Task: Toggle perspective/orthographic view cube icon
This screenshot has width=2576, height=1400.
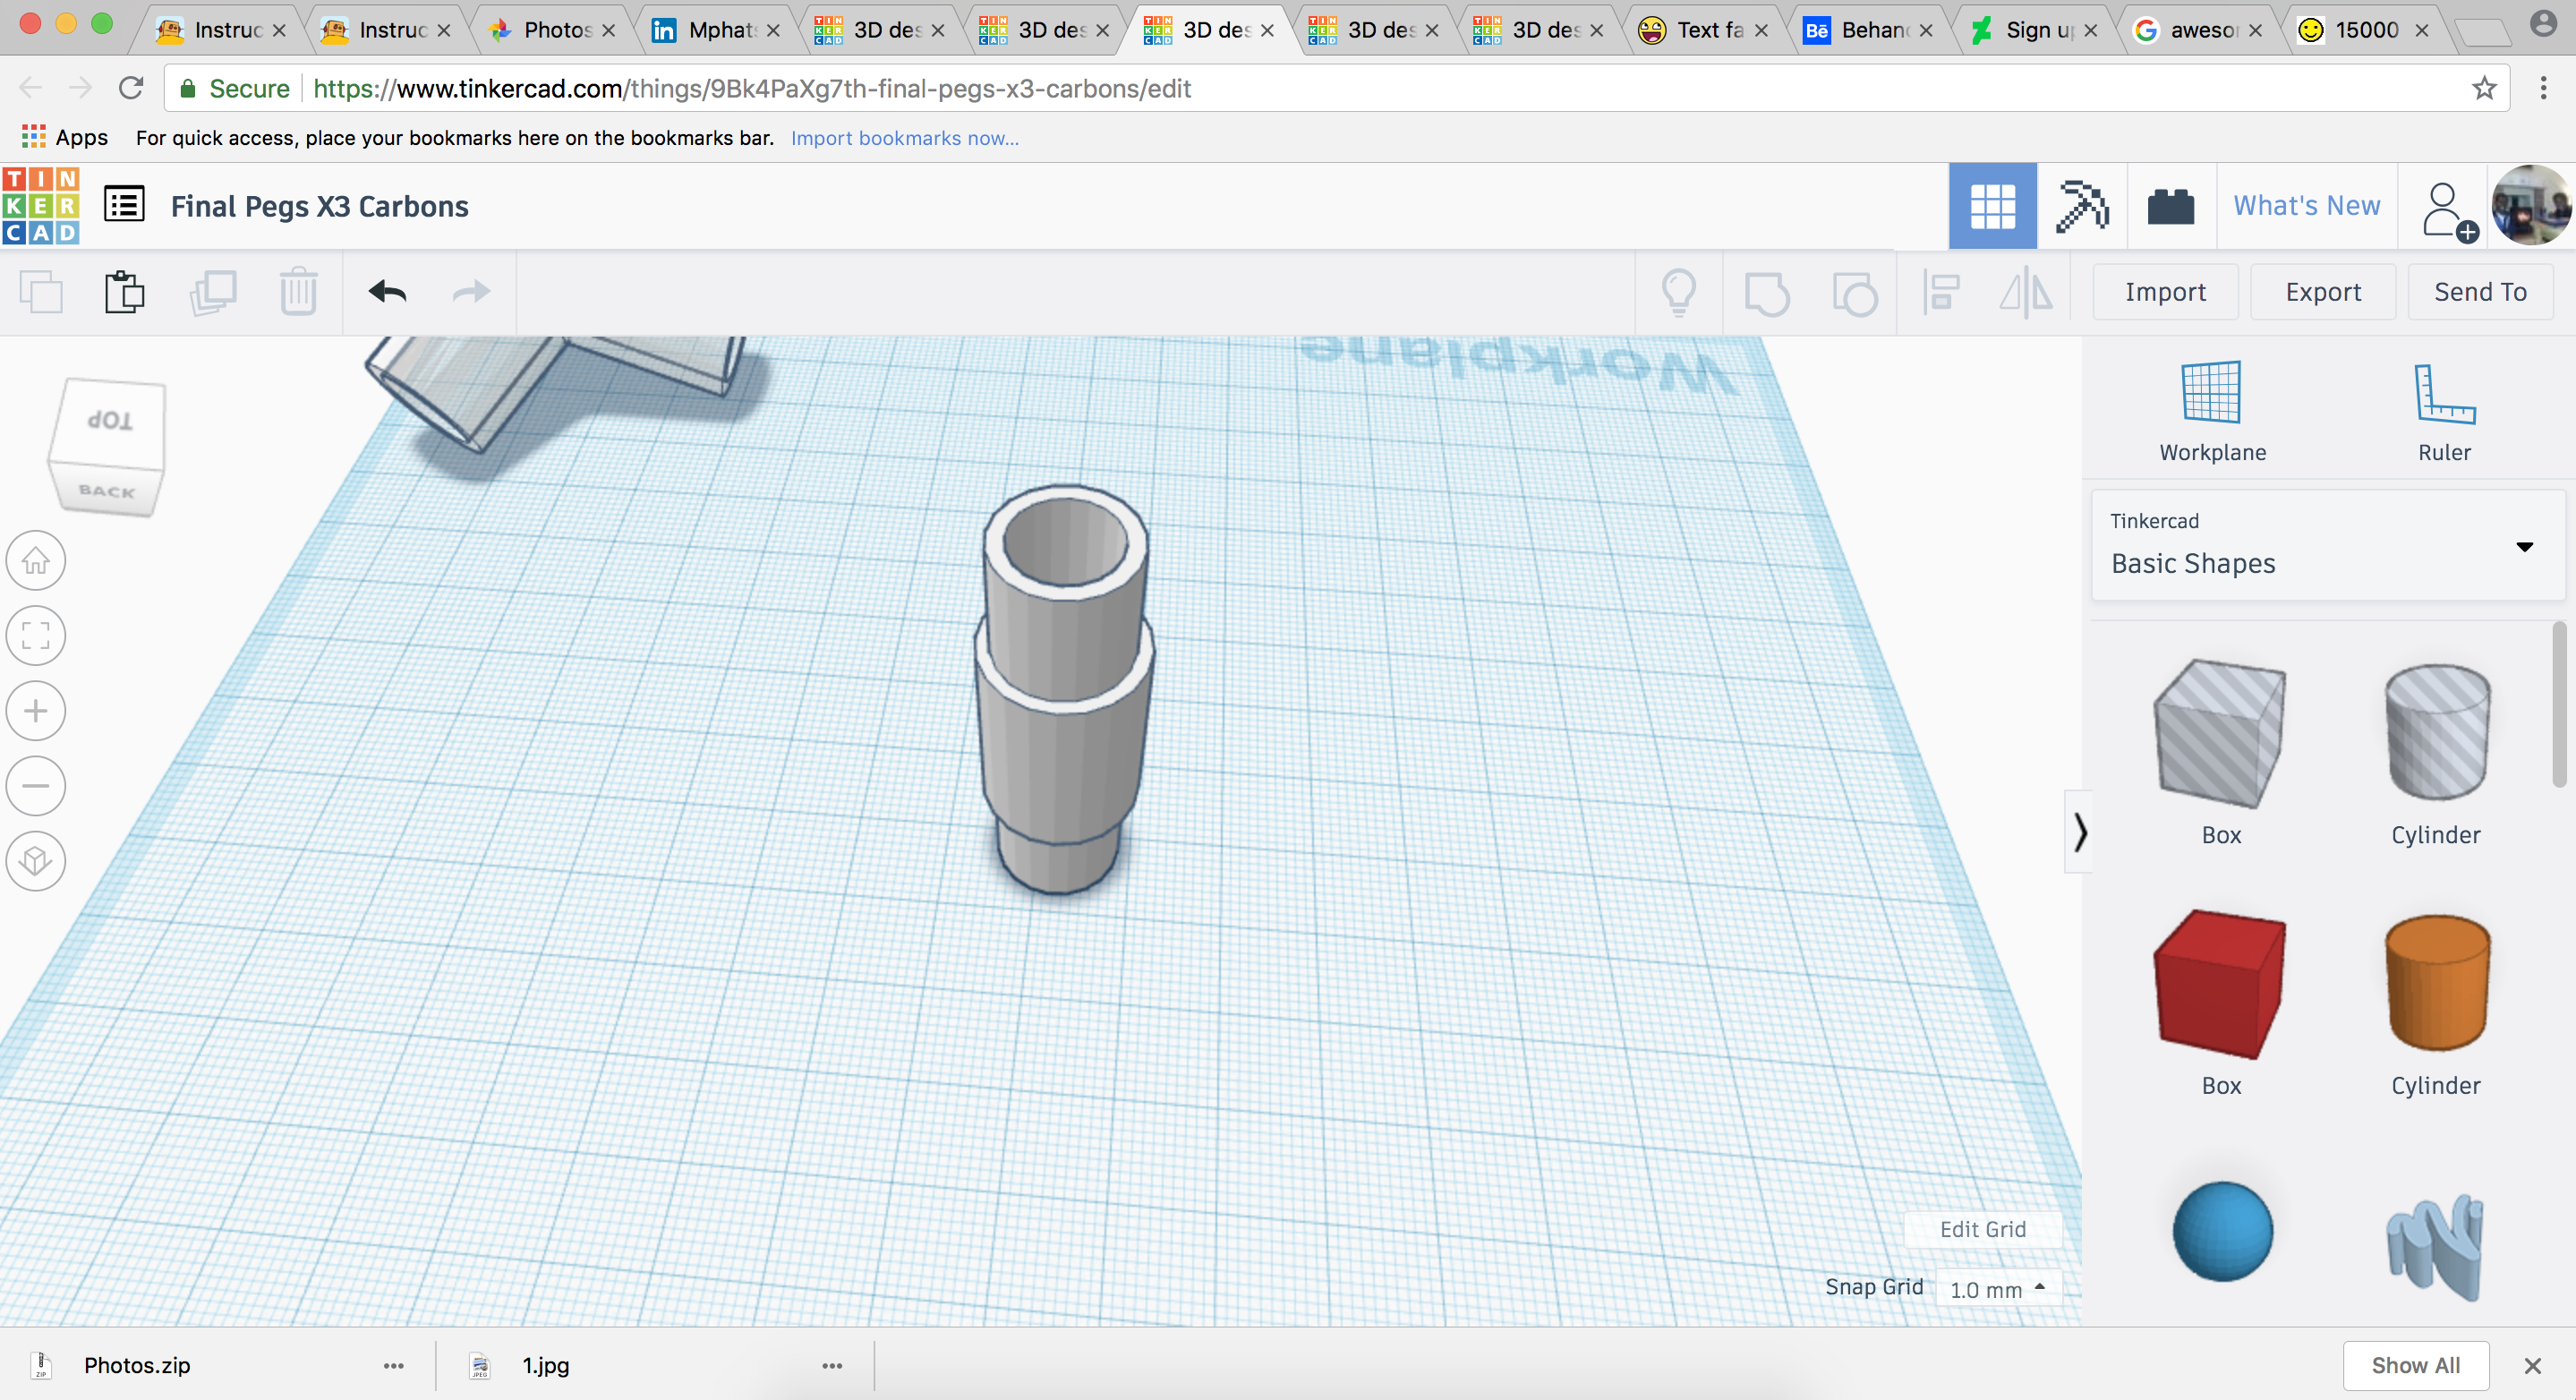Action: pyautogui.click(x=36, y=861)
